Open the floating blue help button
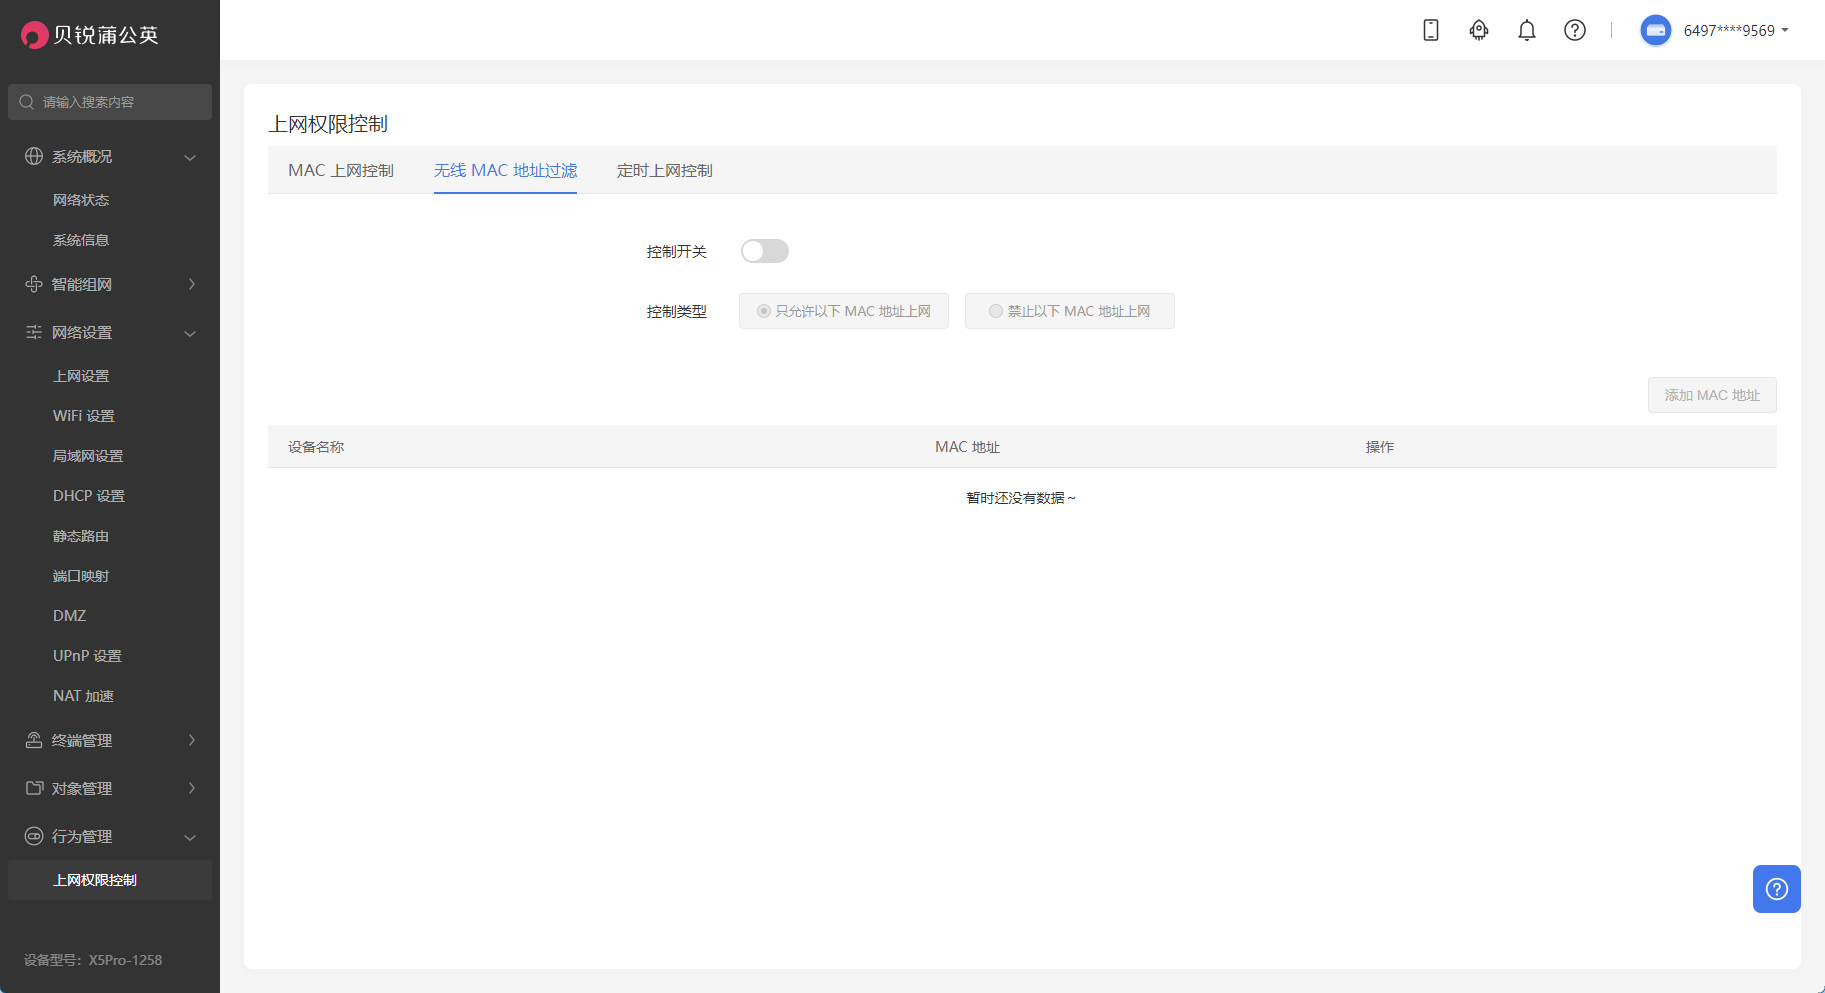The height and width of the screenshot is (993, 1825). (1776, 889)
